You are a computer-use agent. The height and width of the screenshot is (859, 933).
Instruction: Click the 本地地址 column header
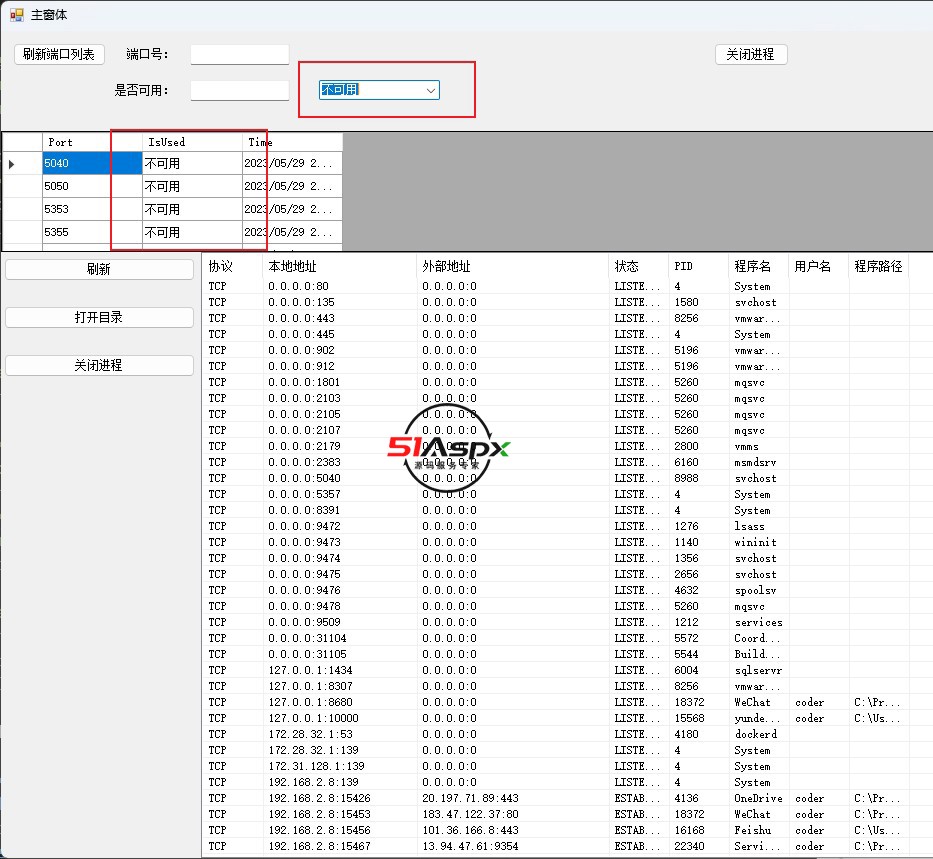(339, 266)
